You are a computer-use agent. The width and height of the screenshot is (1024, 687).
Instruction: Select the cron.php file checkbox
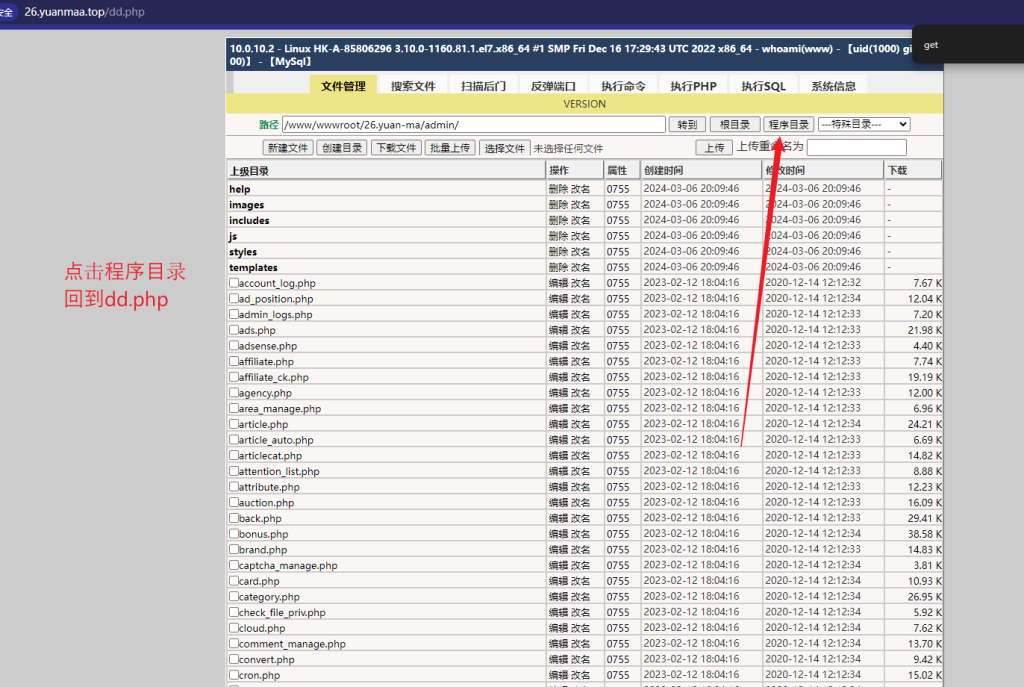[234, 675]
